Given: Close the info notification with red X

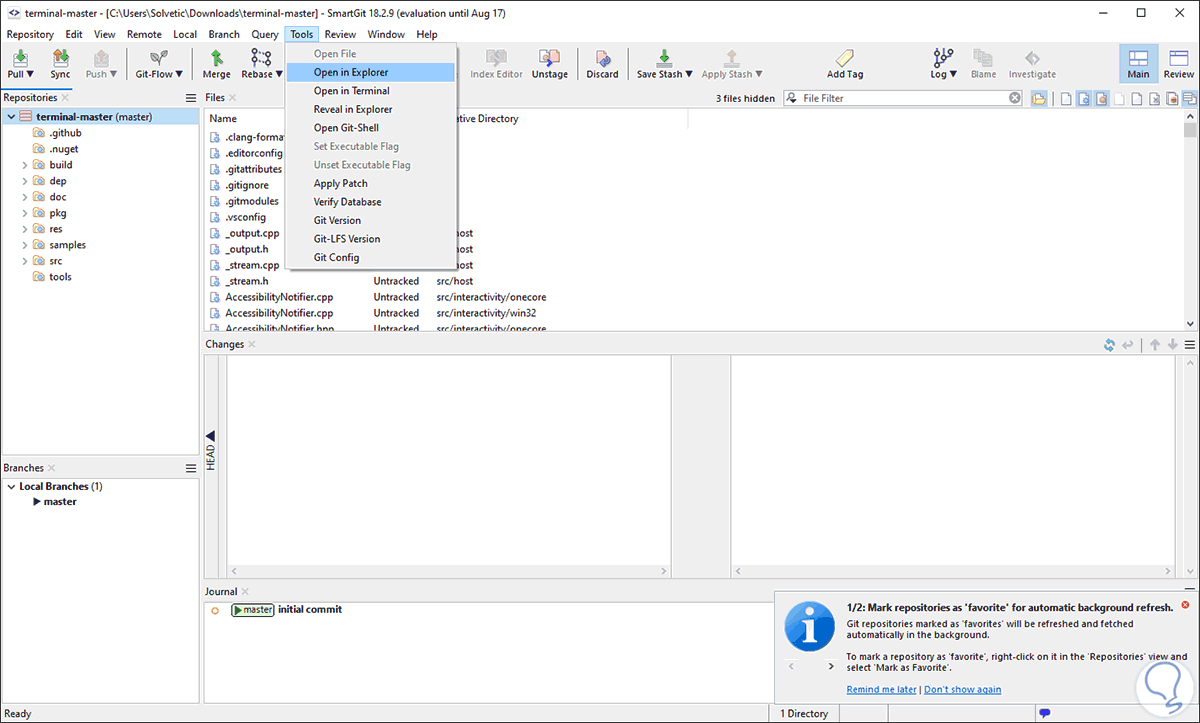Looking at the screenshot, I should [x=1186, y=604].
